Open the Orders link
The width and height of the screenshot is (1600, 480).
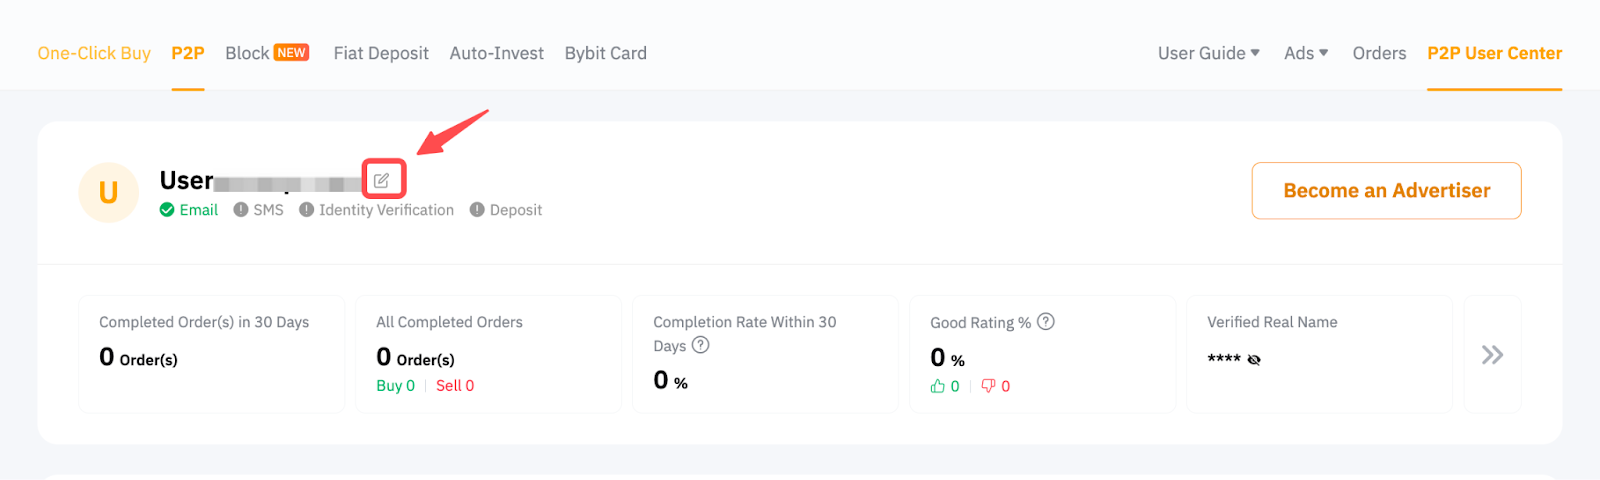(x=1379, y=53)
